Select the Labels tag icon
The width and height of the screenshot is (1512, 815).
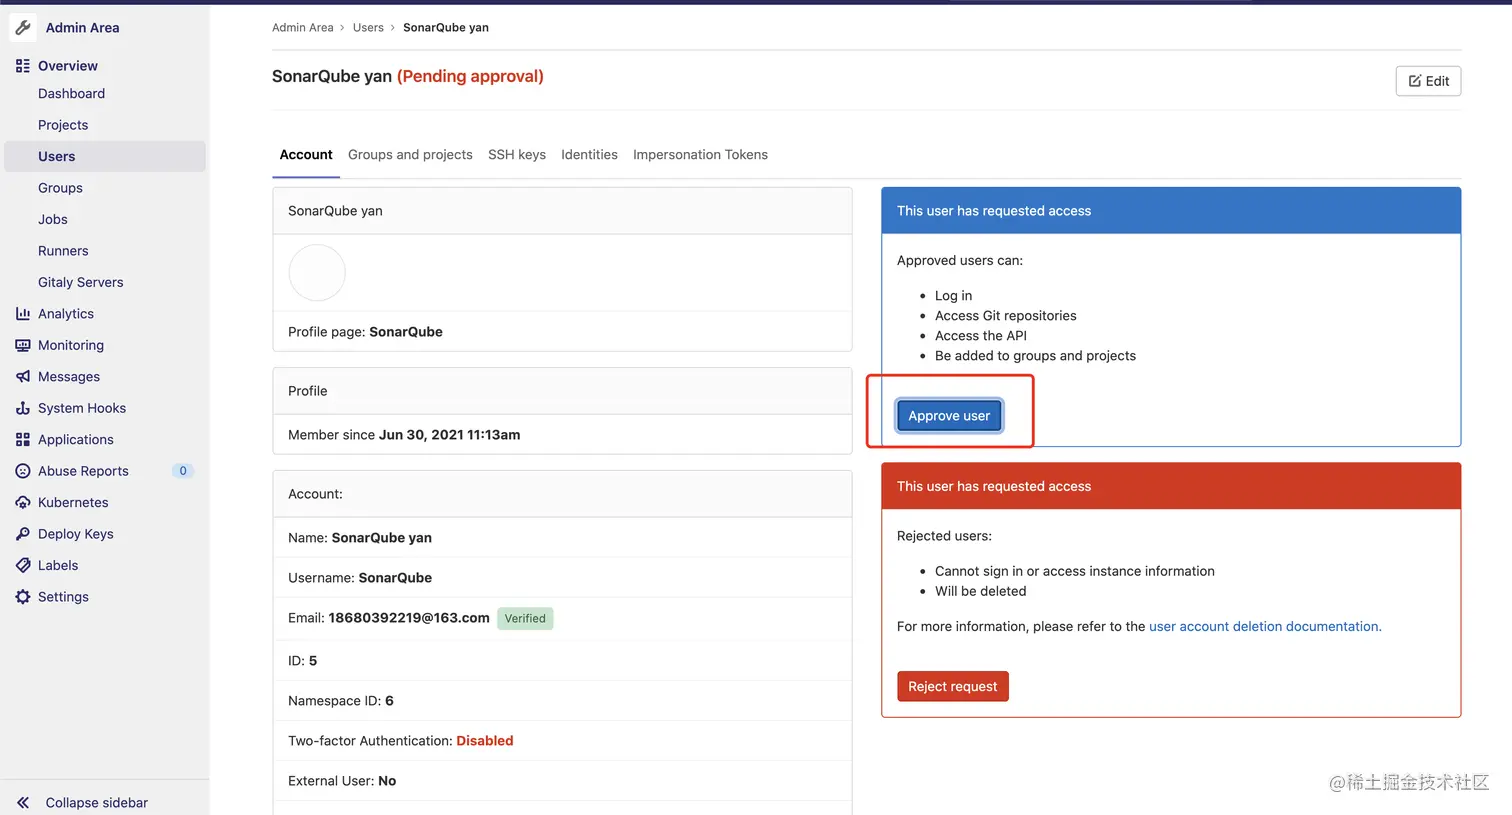23,565
